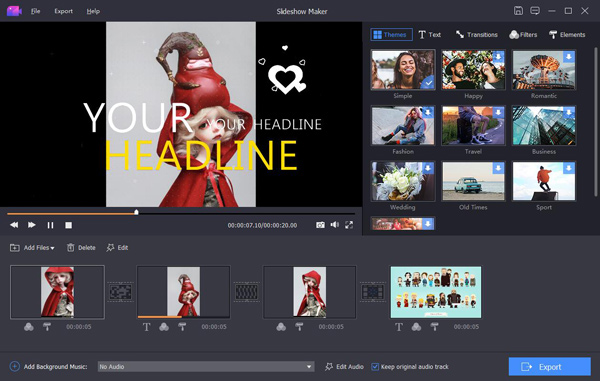Screen dimensions: 600x381
Task: Click the Slideshow Maker app logo
Action: (14, 11)
